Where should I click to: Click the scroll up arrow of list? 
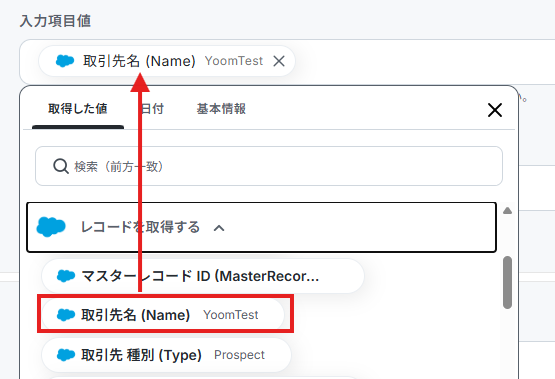(508, 211)
